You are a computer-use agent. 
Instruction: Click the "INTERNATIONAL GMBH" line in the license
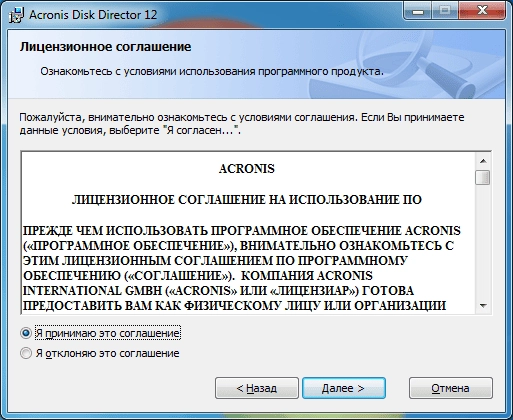point(218,291)
